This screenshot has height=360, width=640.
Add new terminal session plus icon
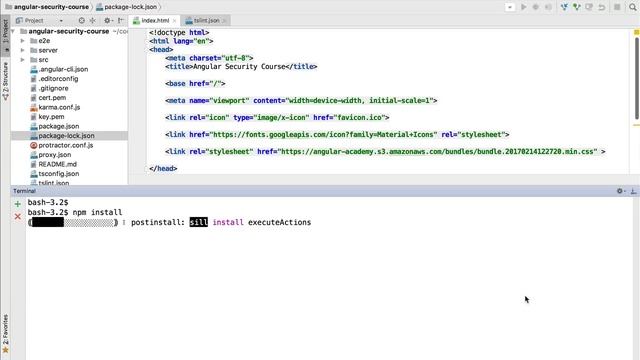pyautogui.click(x=18, y=204)
